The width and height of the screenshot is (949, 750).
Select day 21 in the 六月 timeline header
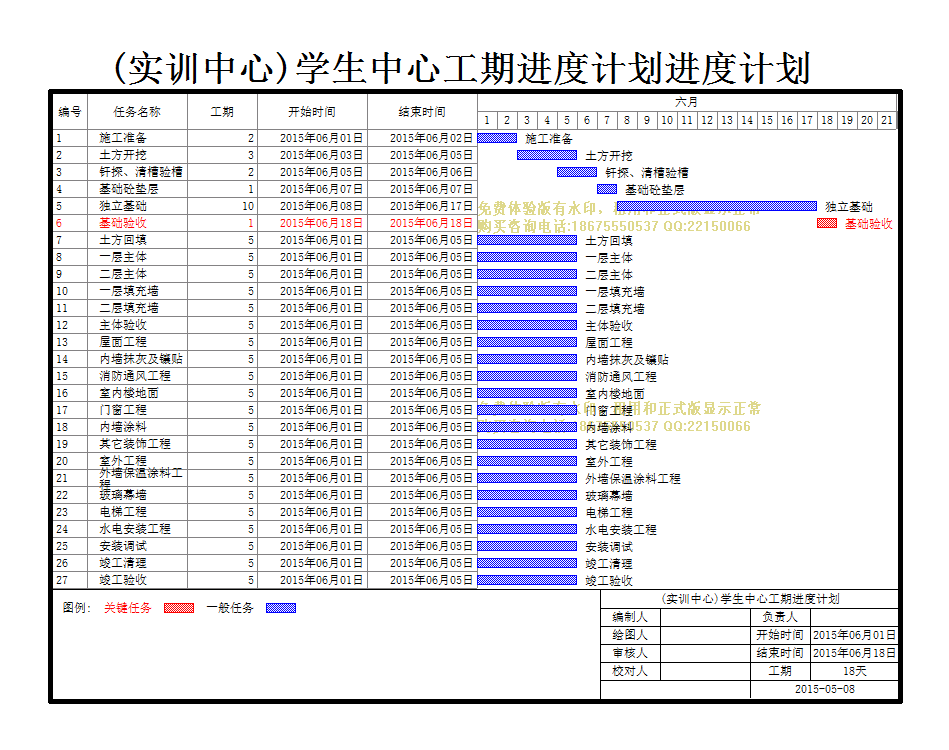pyautogui.click(x=887, y=120)
